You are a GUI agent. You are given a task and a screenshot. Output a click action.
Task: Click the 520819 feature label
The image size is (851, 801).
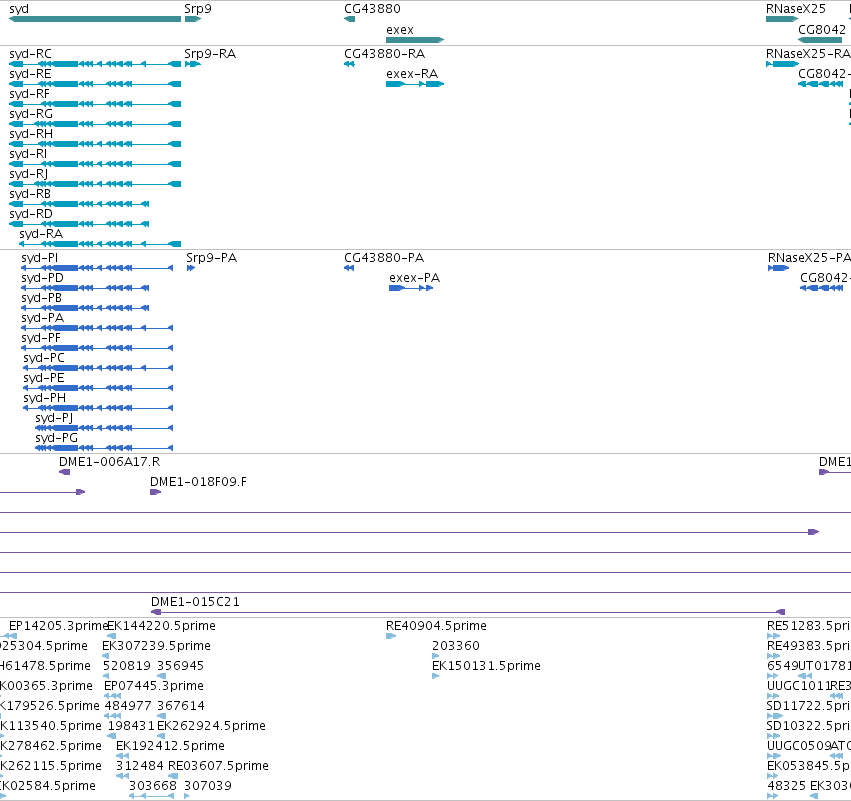[x=127, y=666]
